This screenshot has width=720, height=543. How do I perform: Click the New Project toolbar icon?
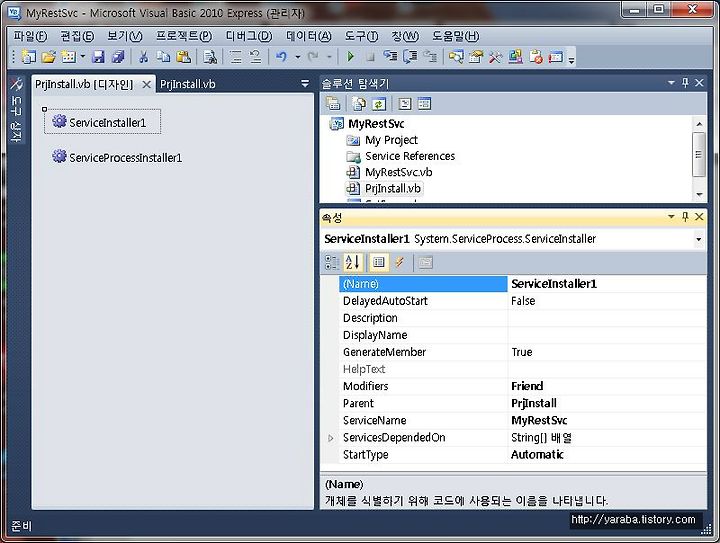pos(28,57)
